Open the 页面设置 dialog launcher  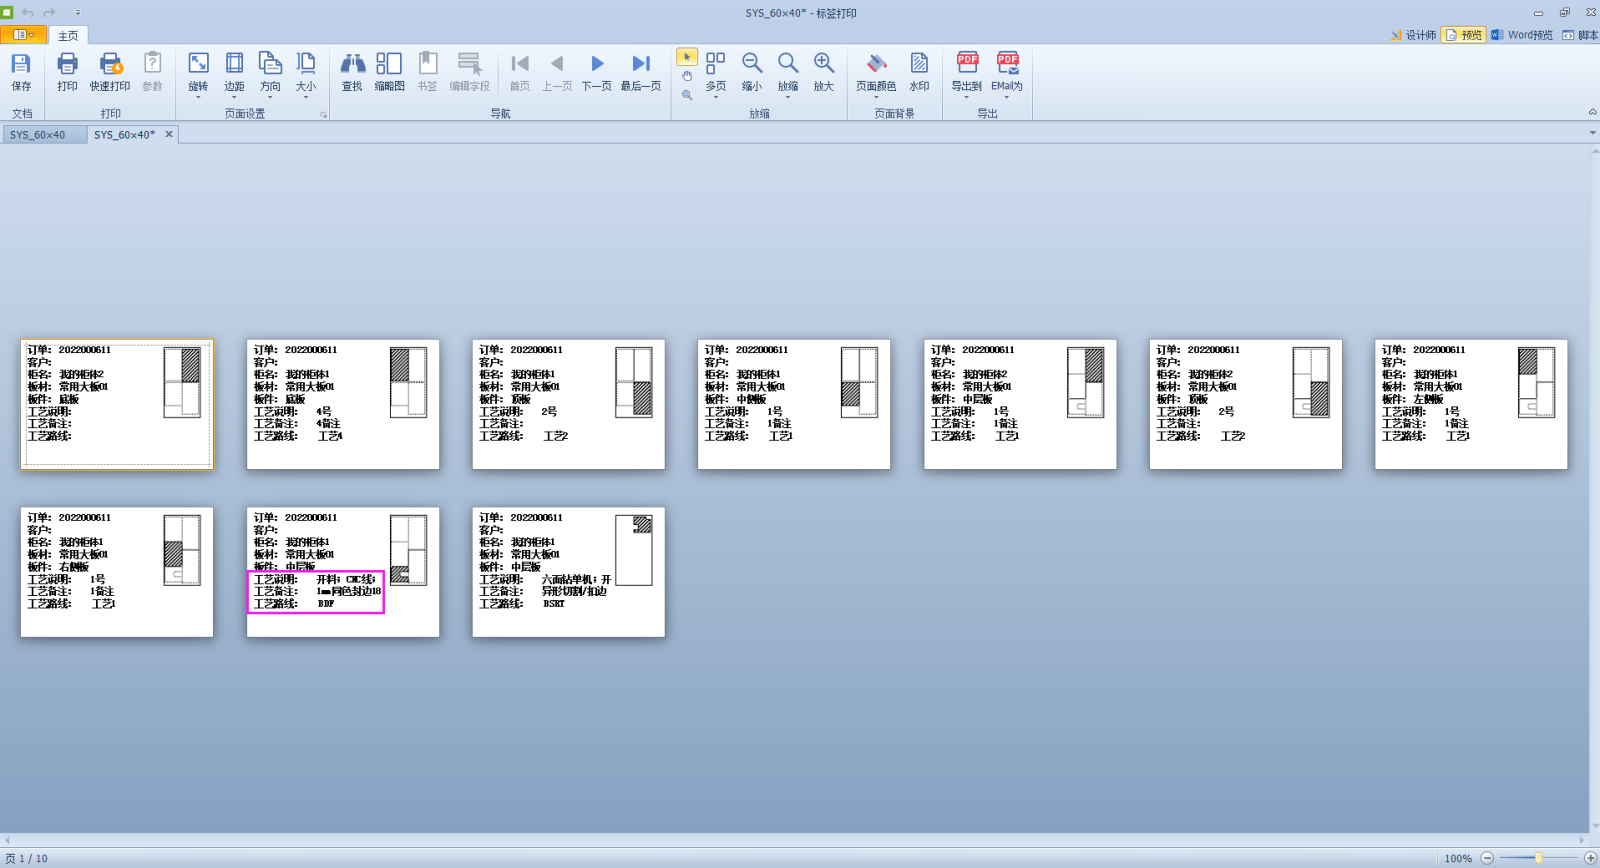click(323, 115)
